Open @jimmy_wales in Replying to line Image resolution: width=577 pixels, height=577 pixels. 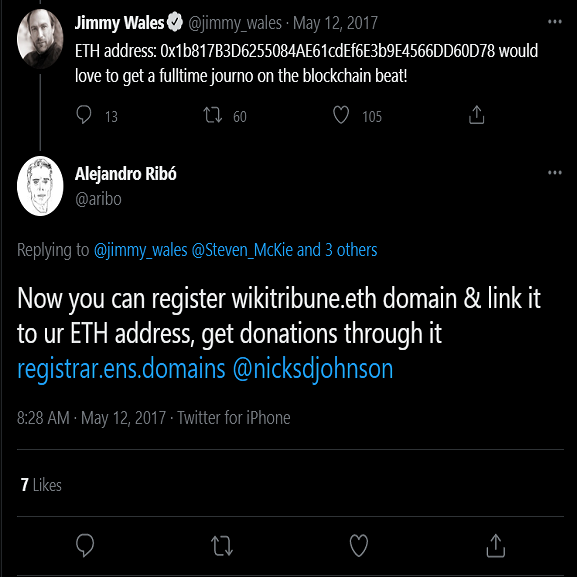point(141,250)
